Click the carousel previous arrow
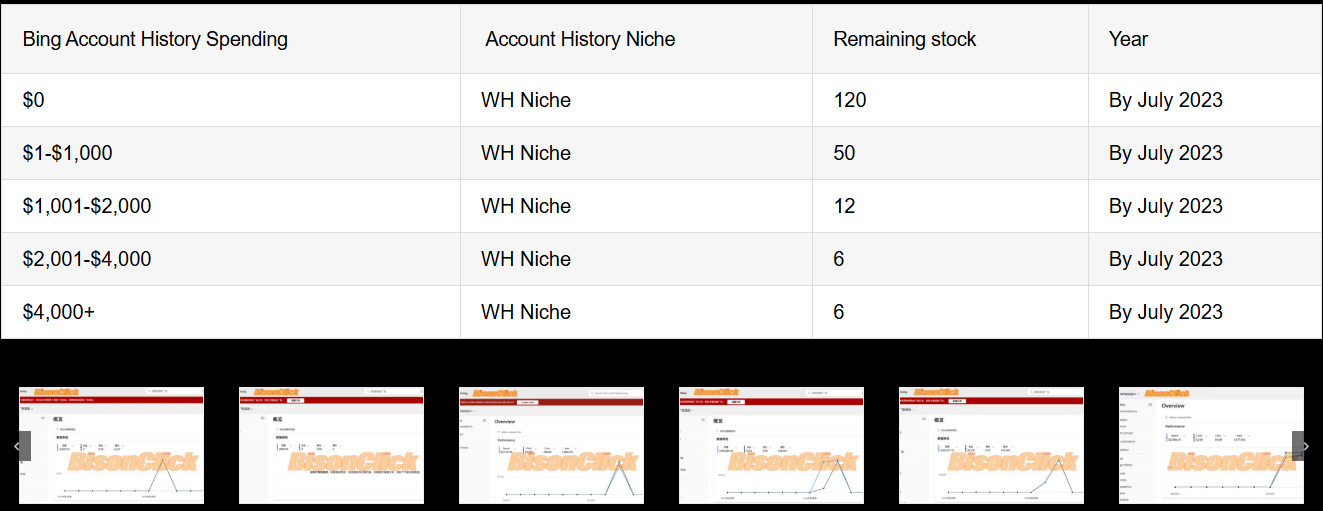Screen dimensions: 1323x511 (16, 446)
